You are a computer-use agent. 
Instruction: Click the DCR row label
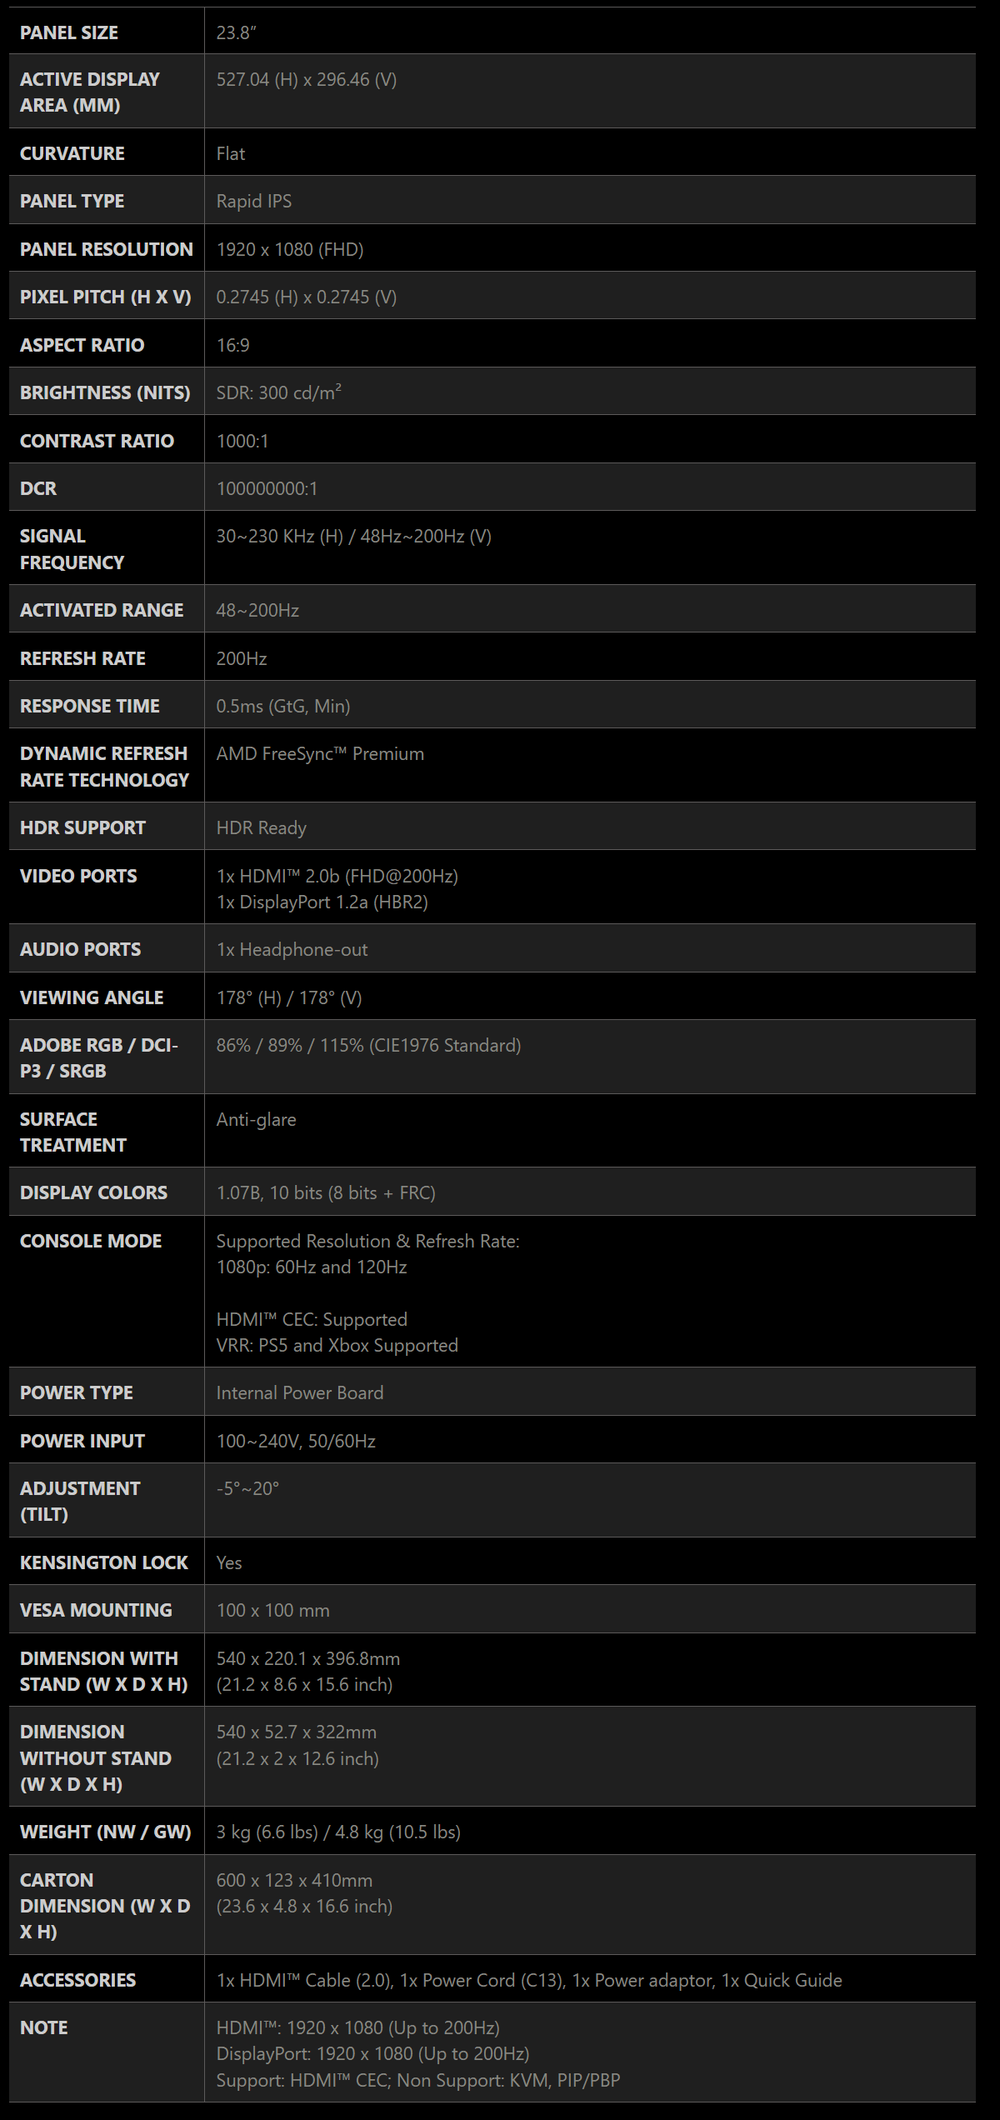click(38, 489)
